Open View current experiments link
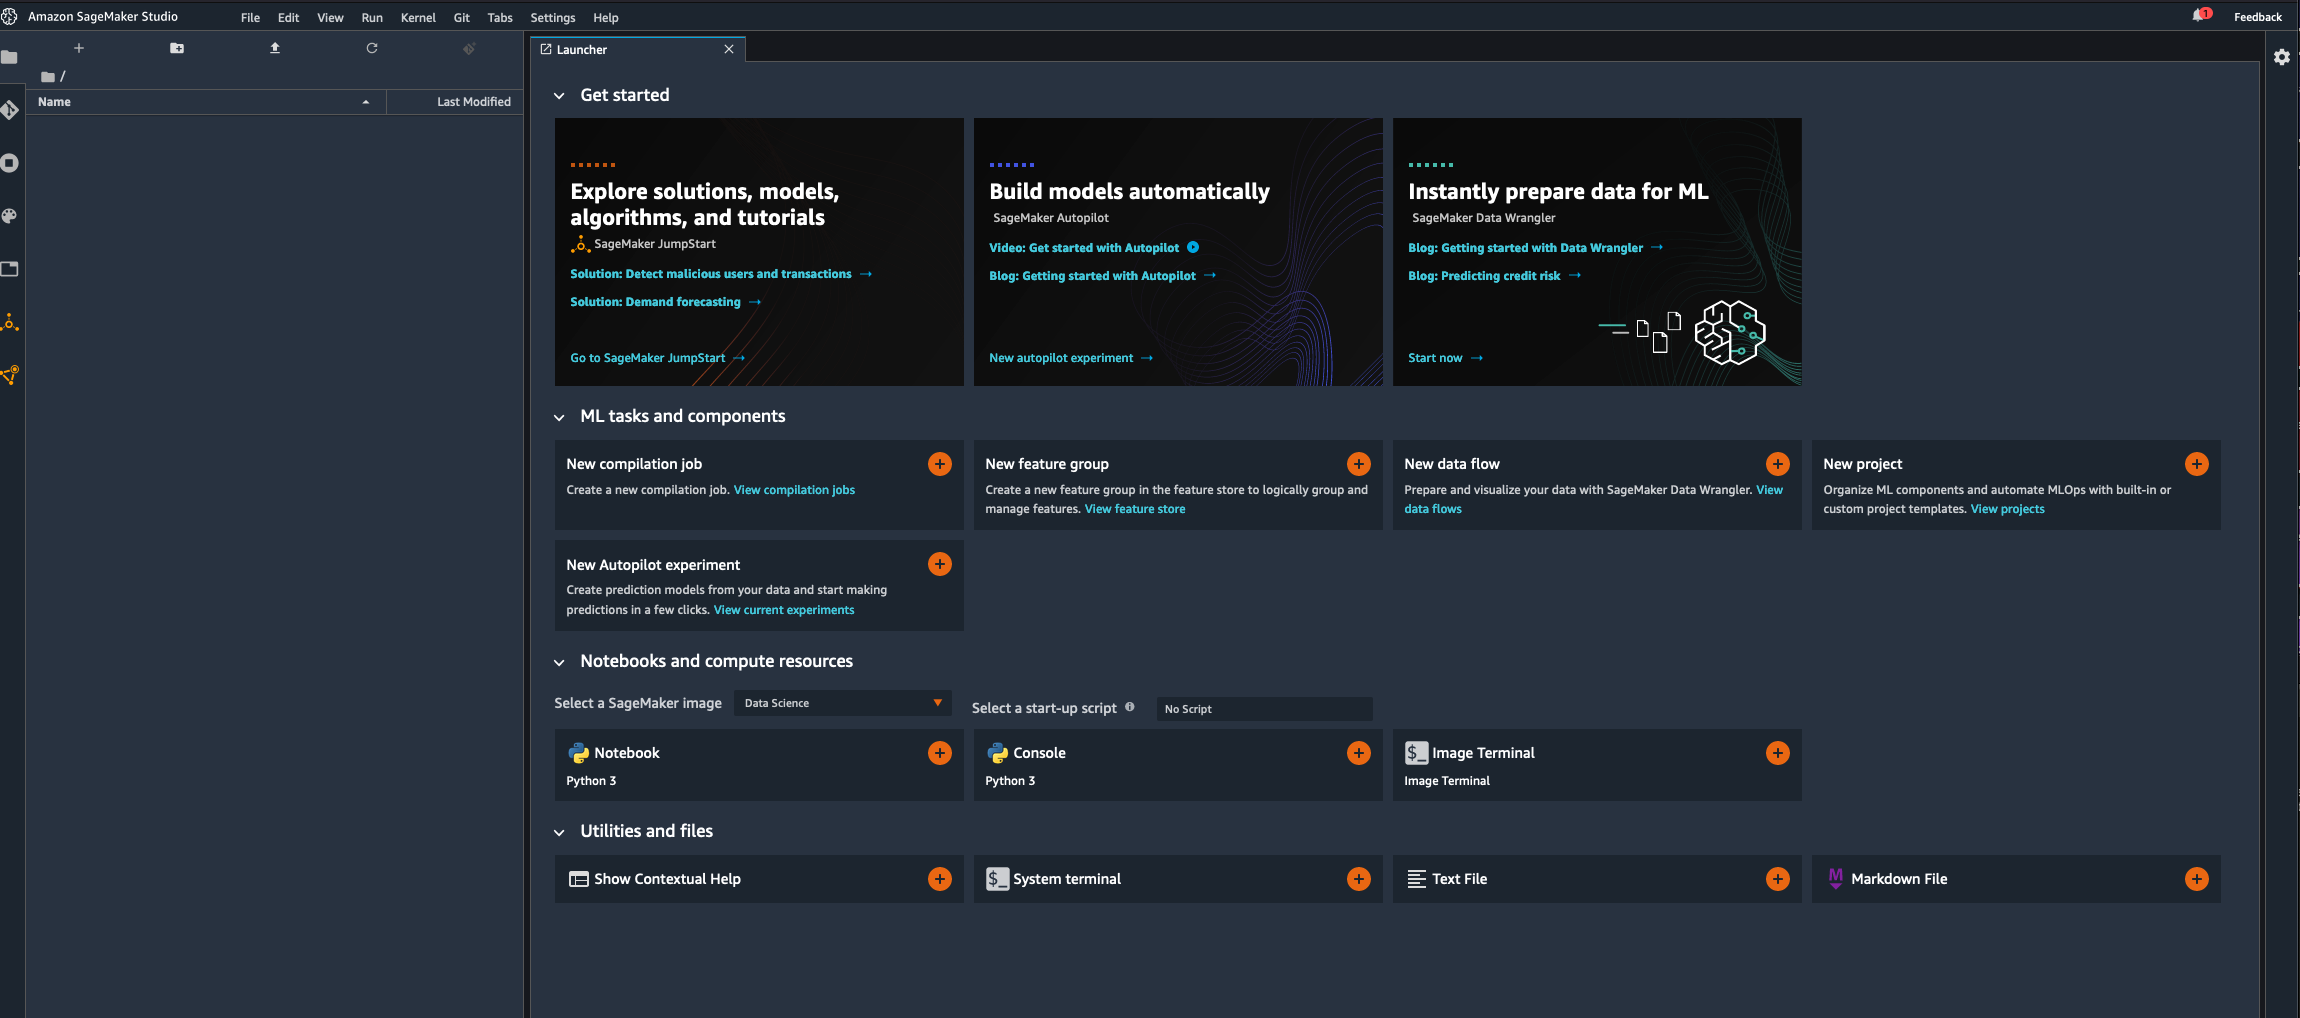2300x1018 pixels. tap(784, 610)
